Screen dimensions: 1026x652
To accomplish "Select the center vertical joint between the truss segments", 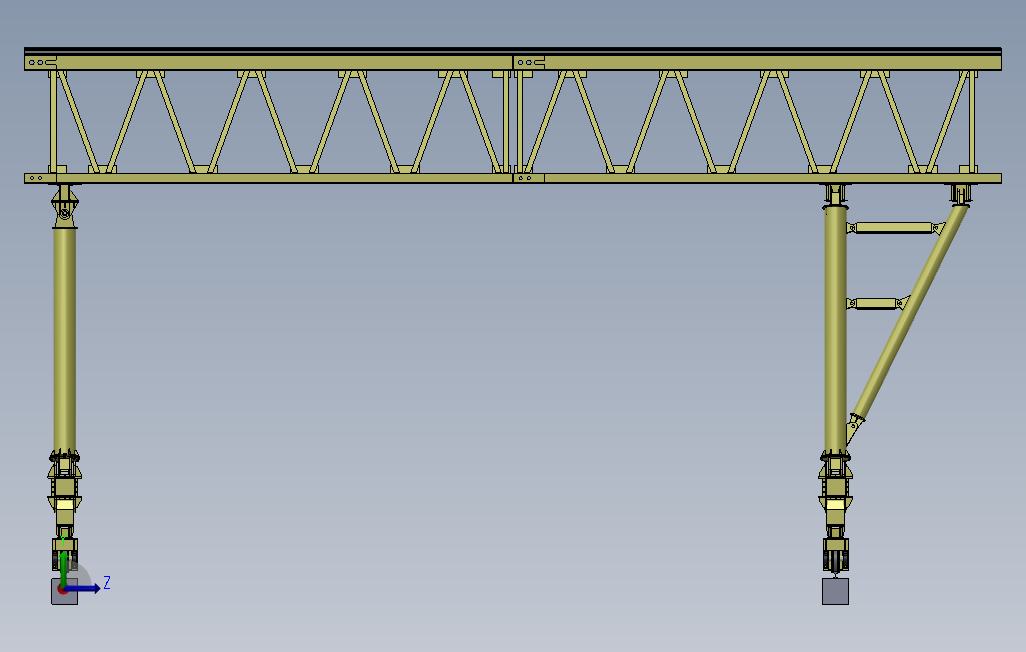I will point(513,121).
